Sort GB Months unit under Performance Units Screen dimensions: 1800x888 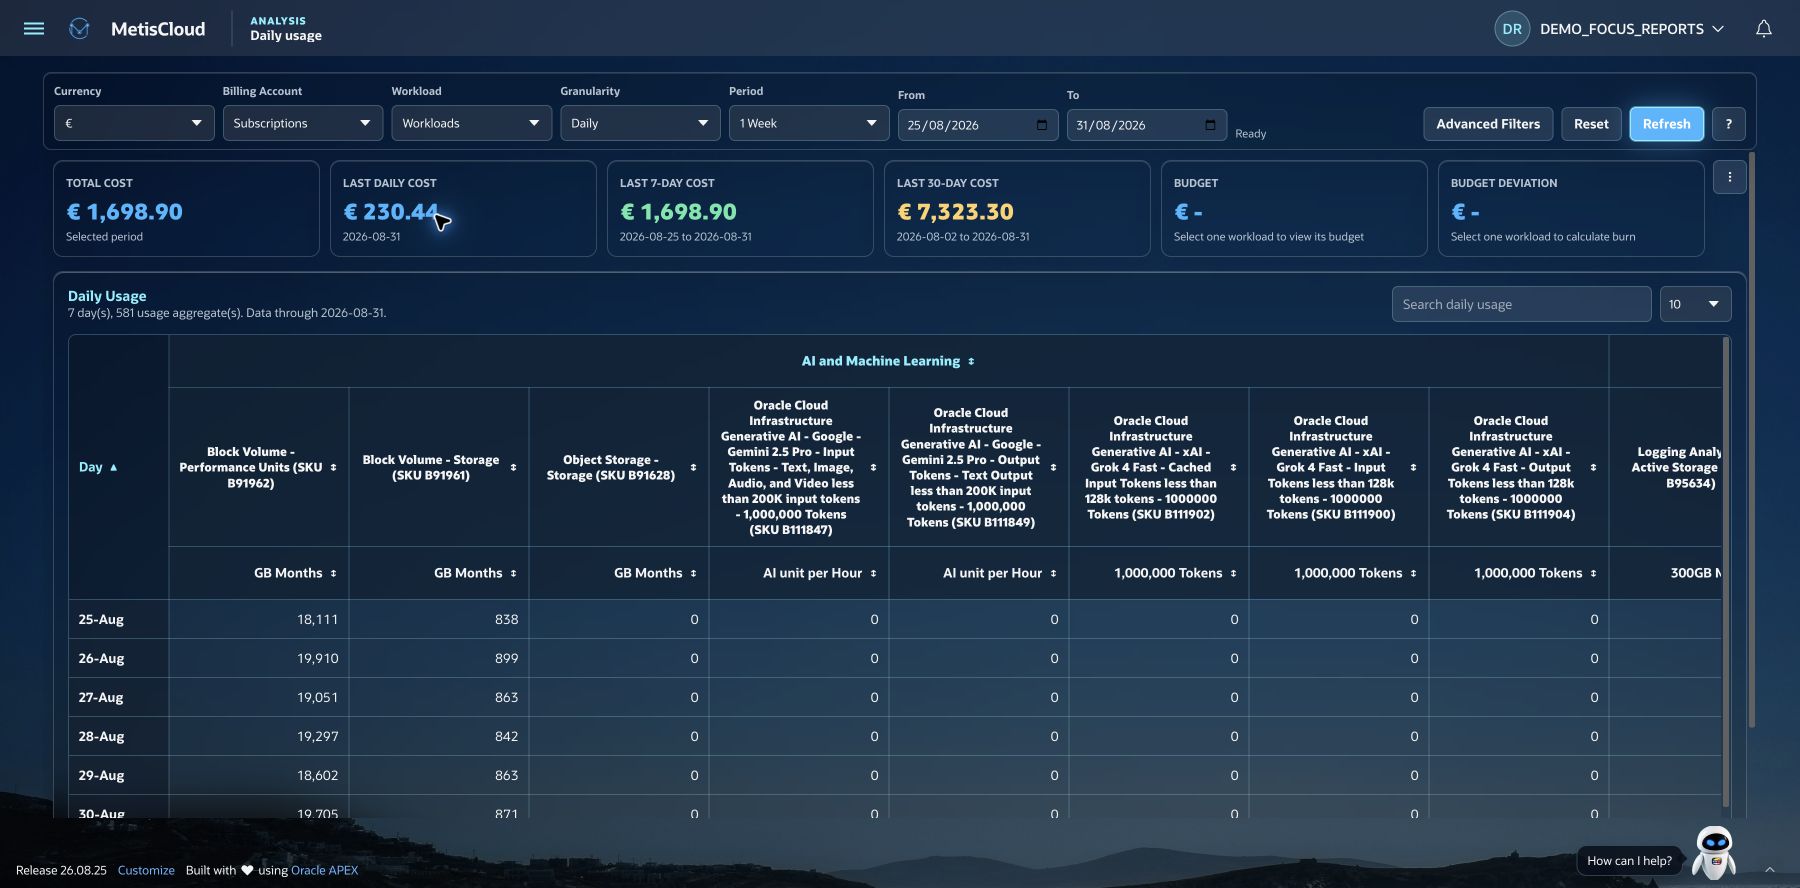pos(333,573)
